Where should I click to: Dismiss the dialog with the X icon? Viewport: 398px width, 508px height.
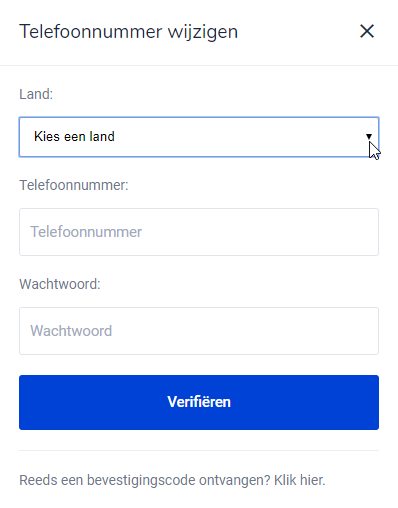[367, 31]
